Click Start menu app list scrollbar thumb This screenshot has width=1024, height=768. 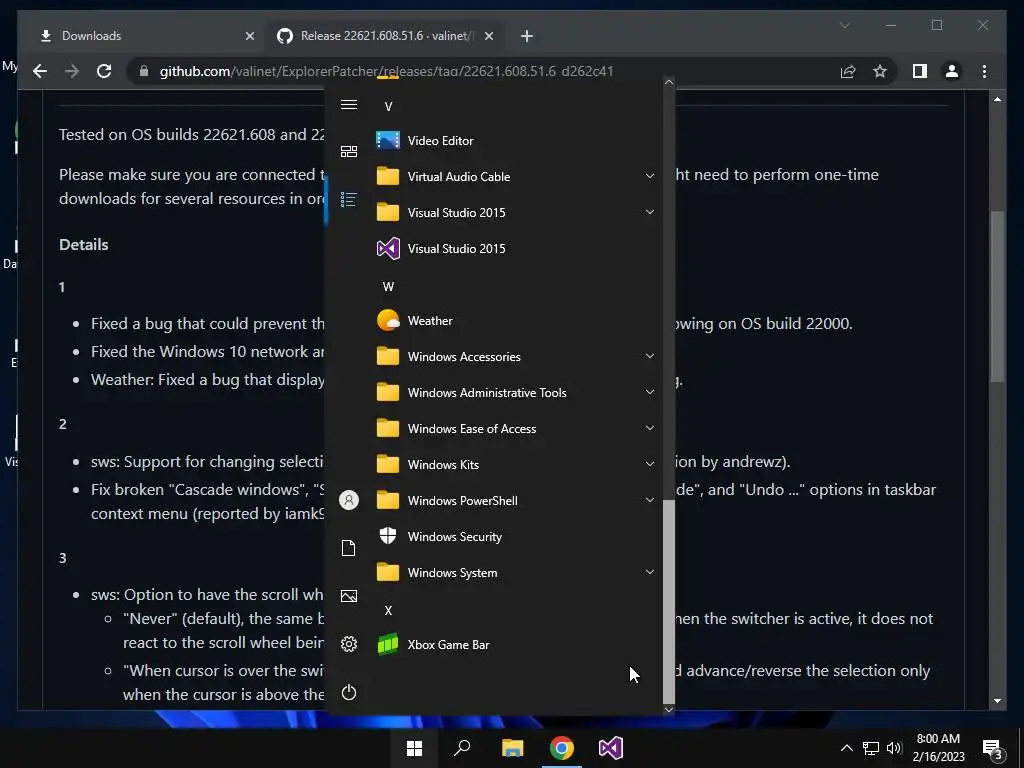coord(668,601)
